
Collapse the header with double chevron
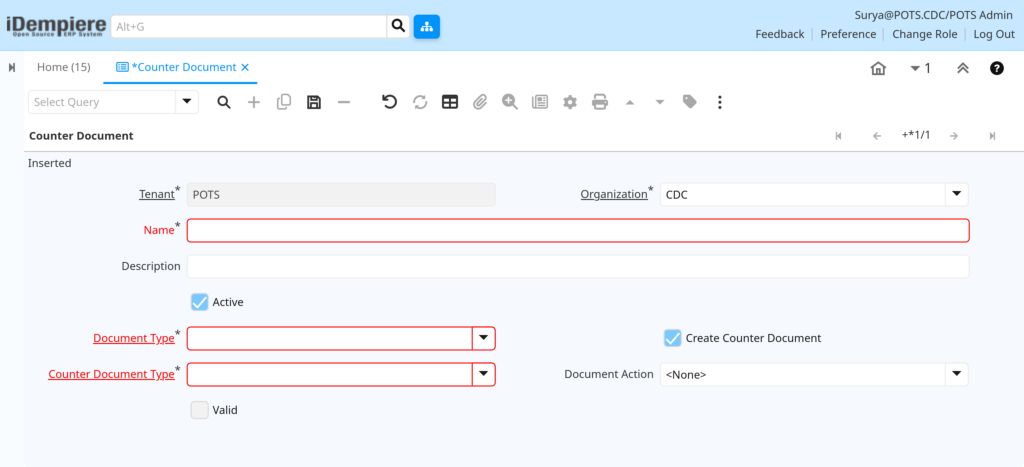click(x=963, y=69)
